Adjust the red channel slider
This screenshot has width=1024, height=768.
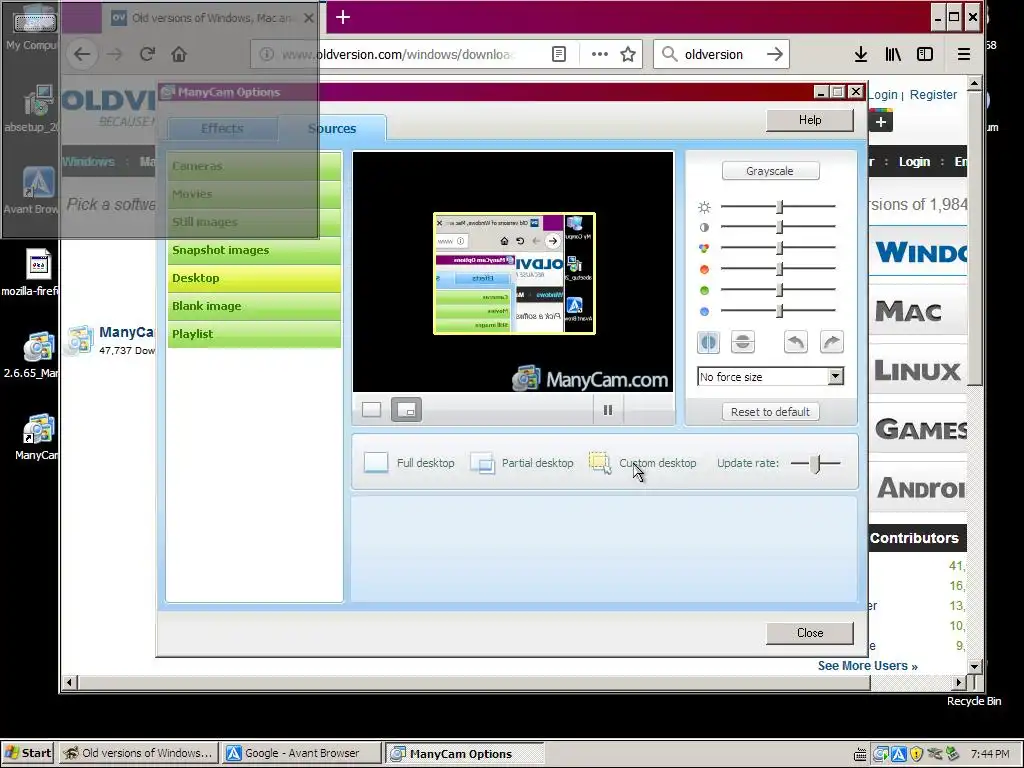[x=779, y=269]
